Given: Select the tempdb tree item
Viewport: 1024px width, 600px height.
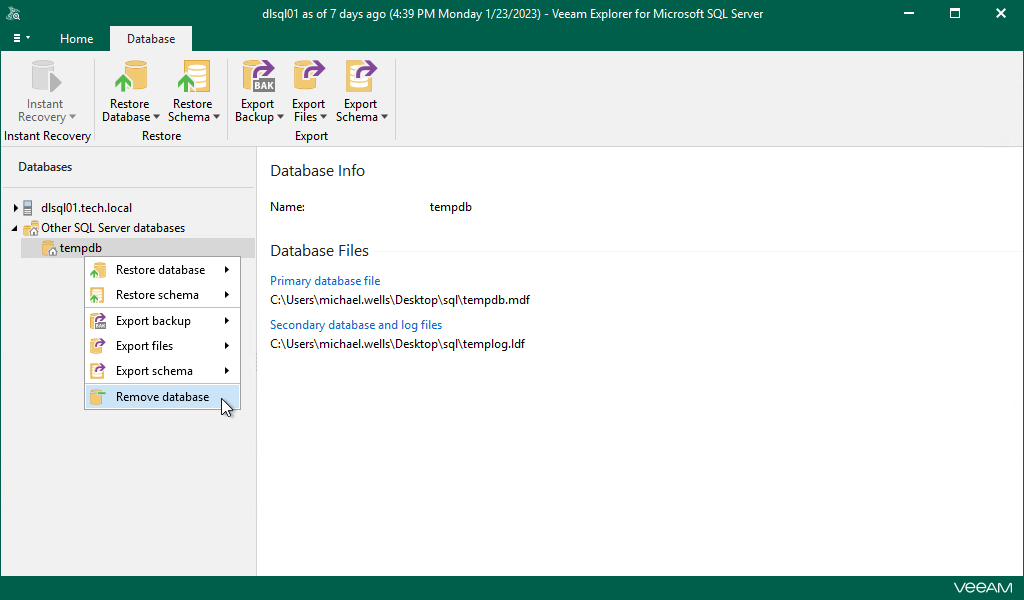Looking at the screenshot, I should coord(137,248).
